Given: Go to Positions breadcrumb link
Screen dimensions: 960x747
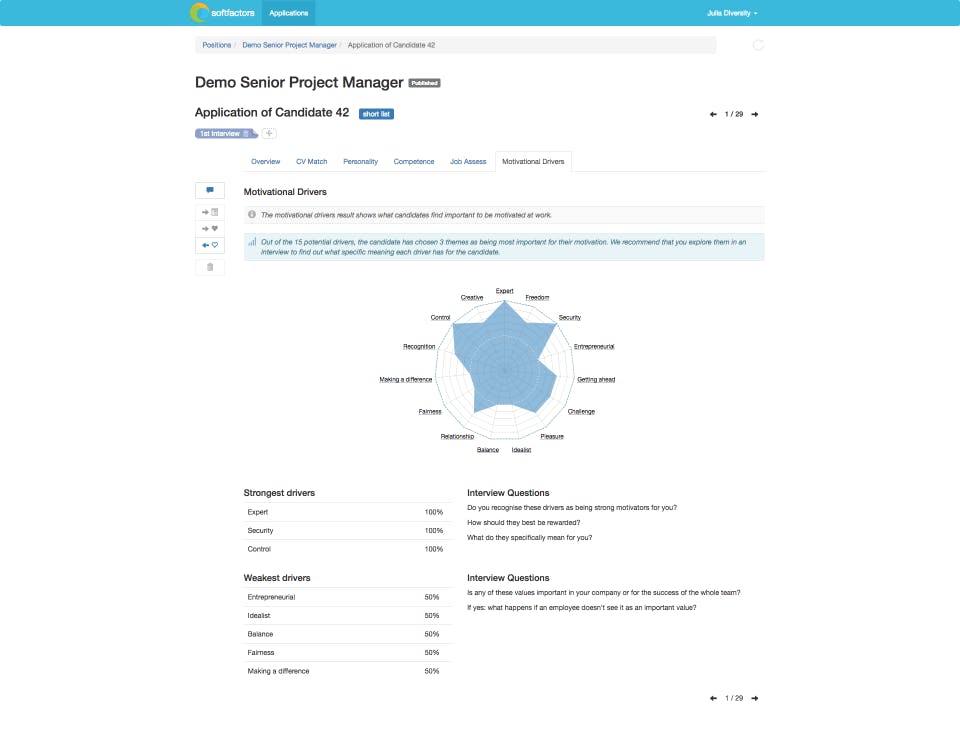Looking at the screenshot, I should (x=217, y=45).
